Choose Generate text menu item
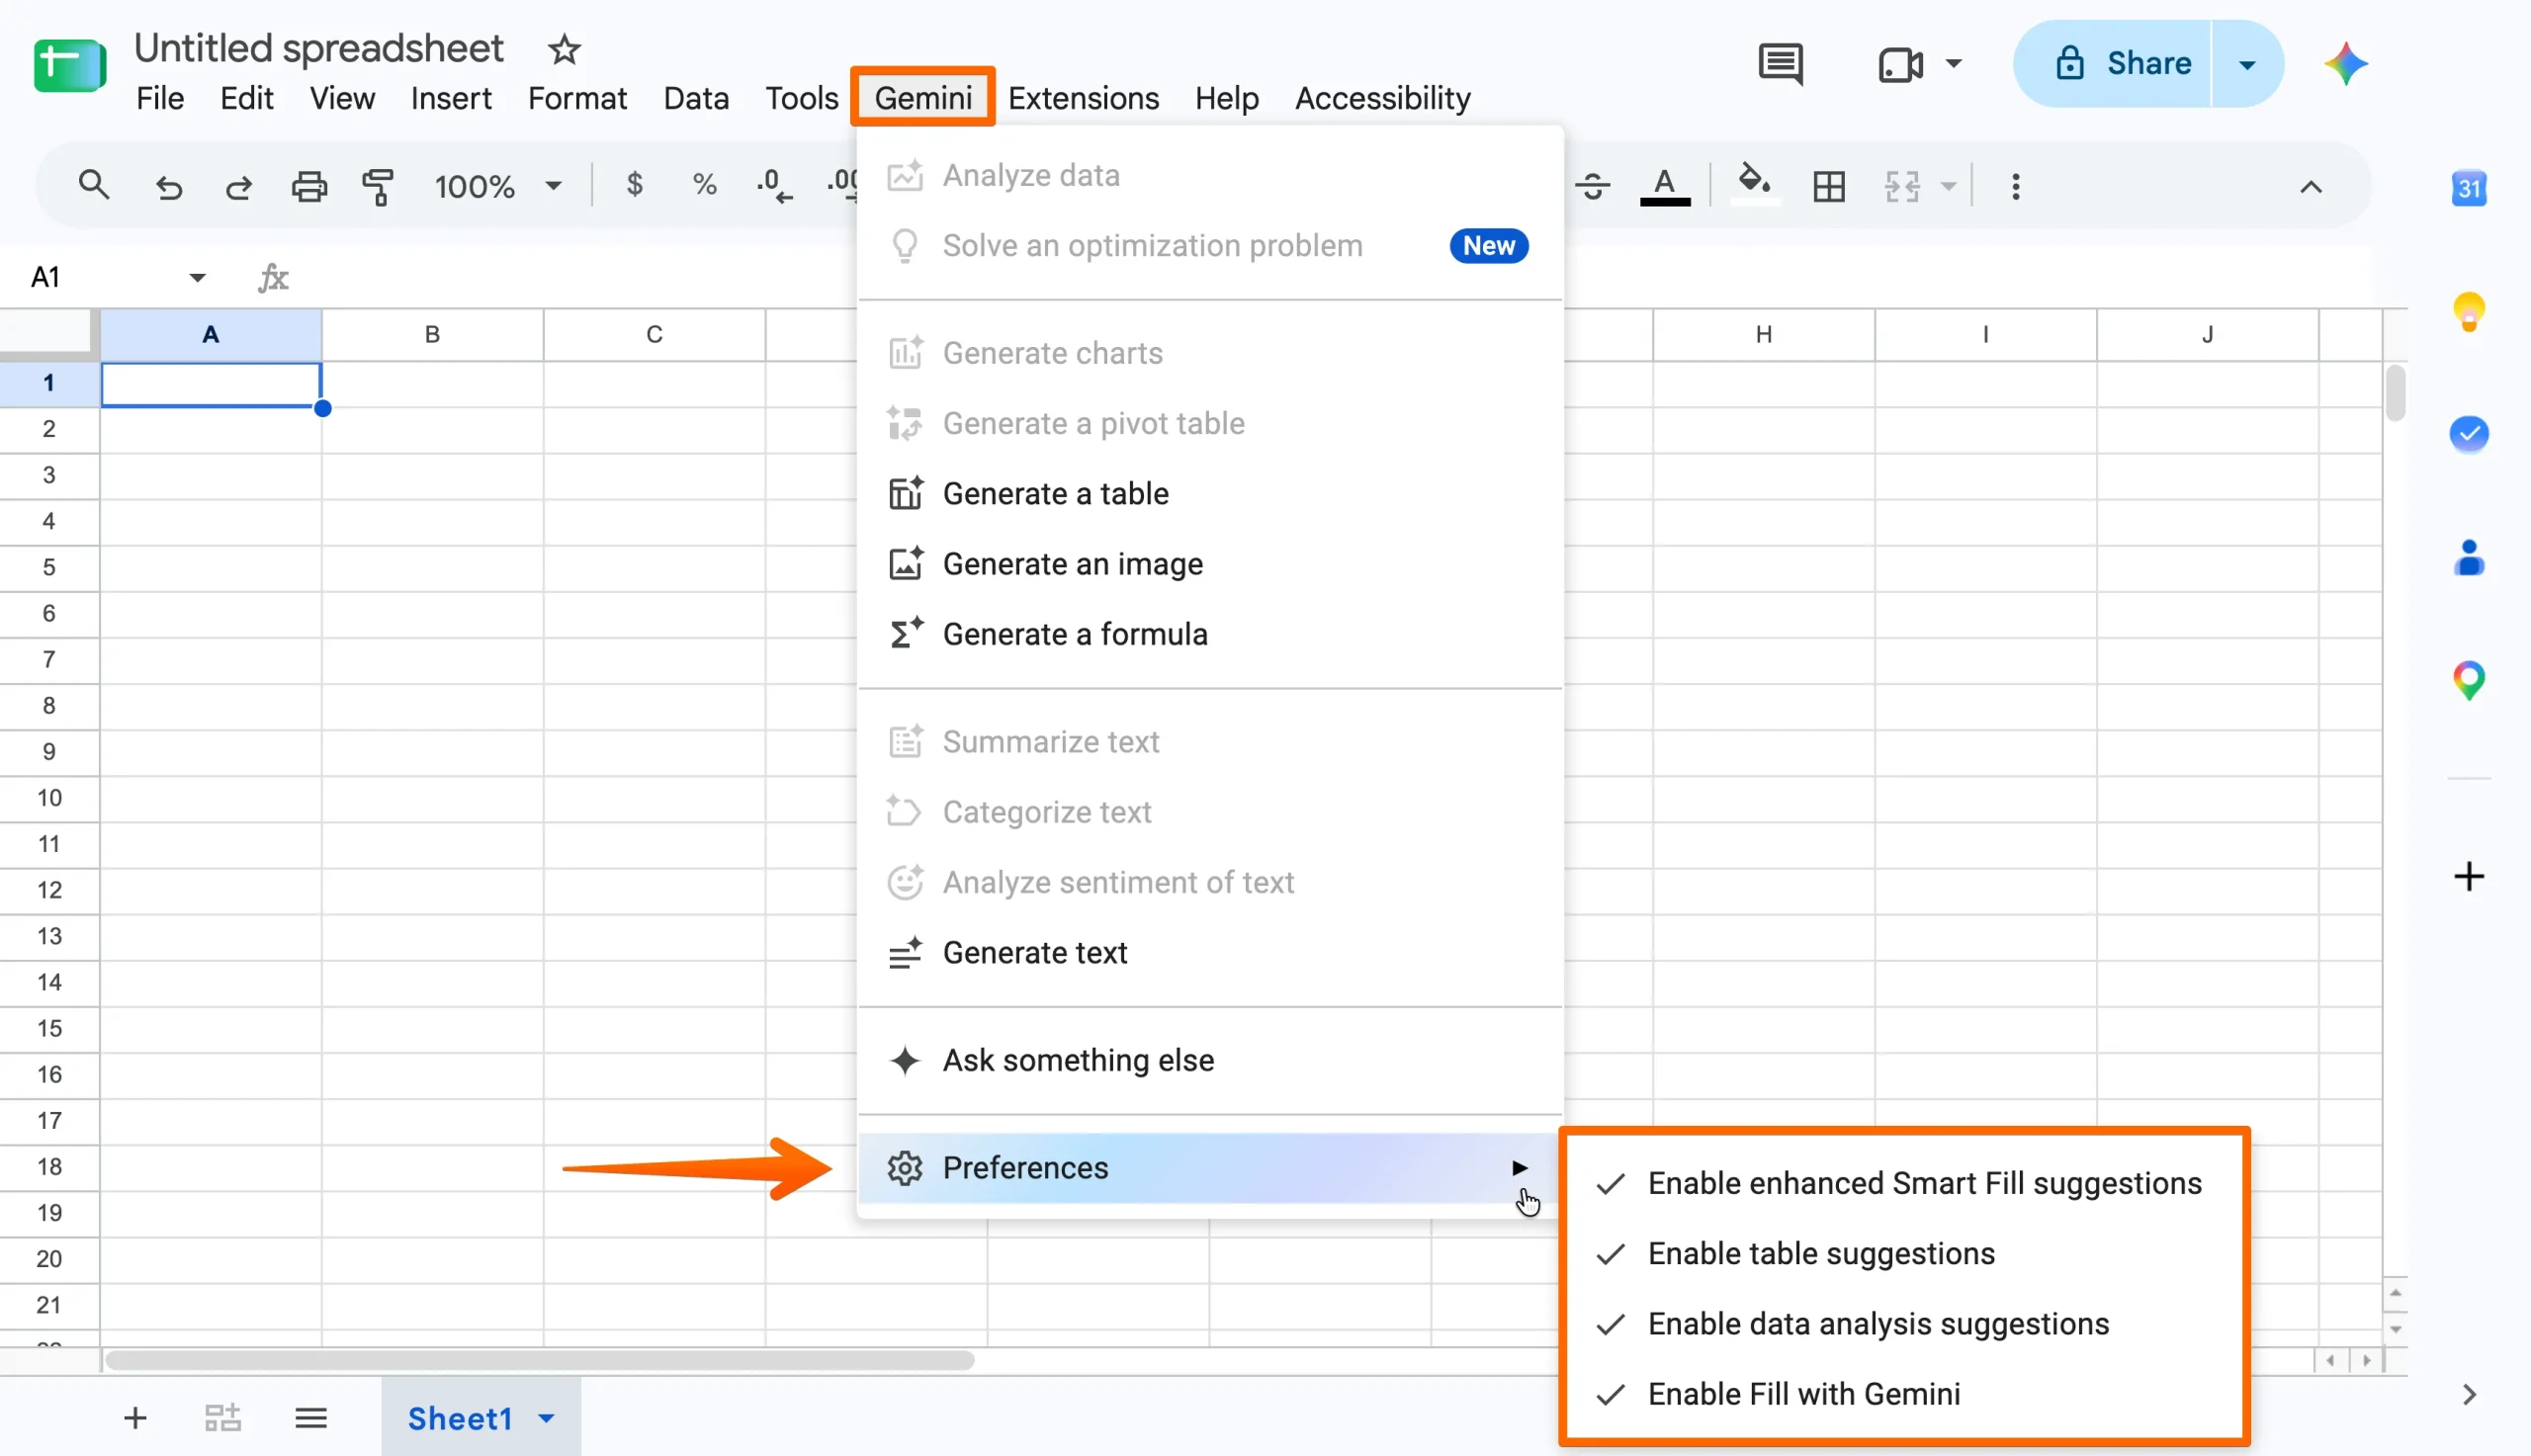Screen dimensions: 2531x1456 1210,952
